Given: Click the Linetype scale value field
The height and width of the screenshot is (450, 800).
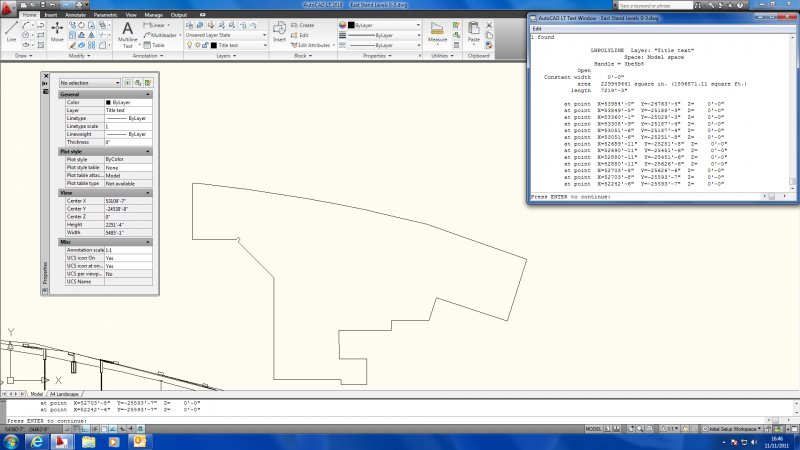Looking at the screenshot, I should click(128, 126).
